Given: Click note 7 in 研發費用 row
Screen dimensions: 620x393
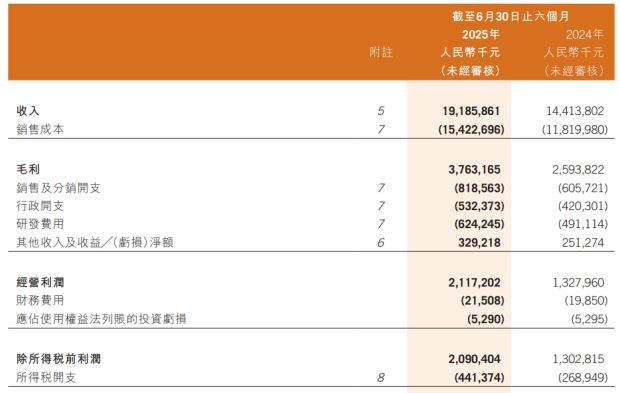Looking at the screenshot, I should [381, 224].
